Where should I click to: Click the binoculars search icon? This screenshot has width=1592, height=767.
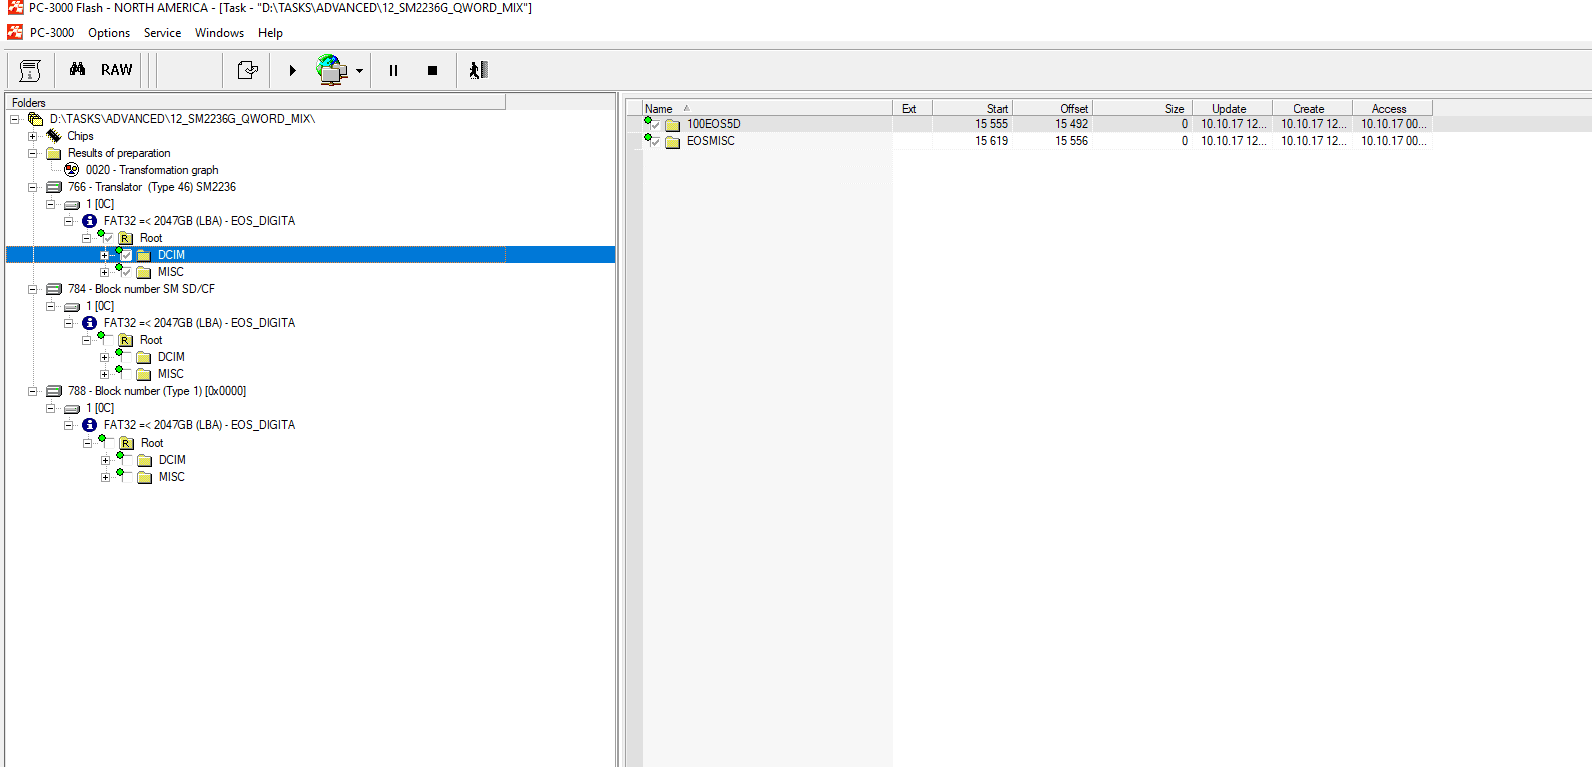coord(78,69)
